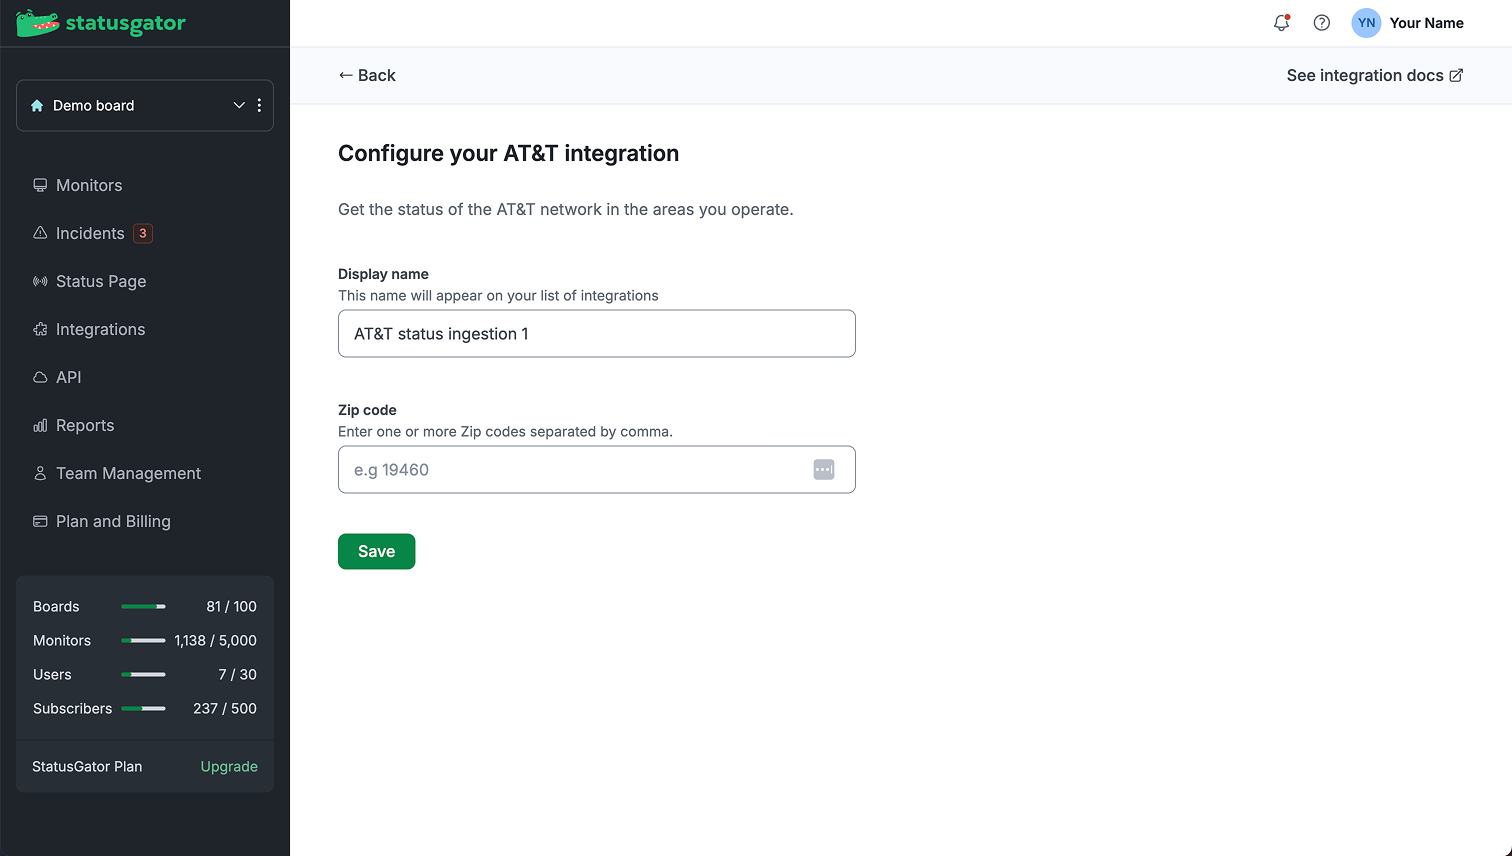Click the "StatusGator Plan" label

(87, 766)
